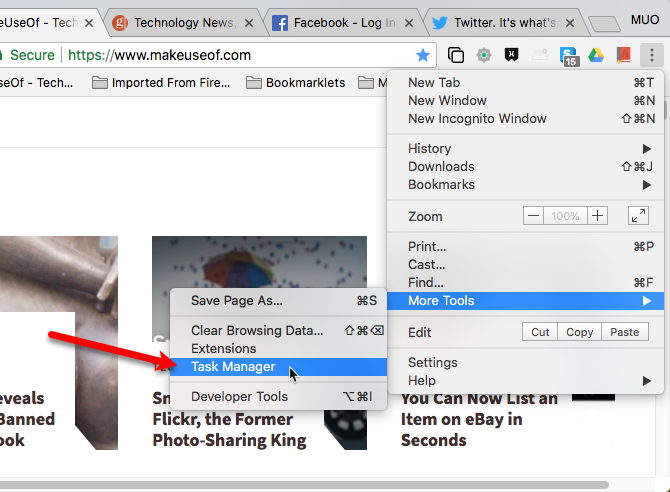The width and height of the screenshot is (670, 492).
Task: Expand the Bookmarks submenu
Action: (x=526, y=184)
